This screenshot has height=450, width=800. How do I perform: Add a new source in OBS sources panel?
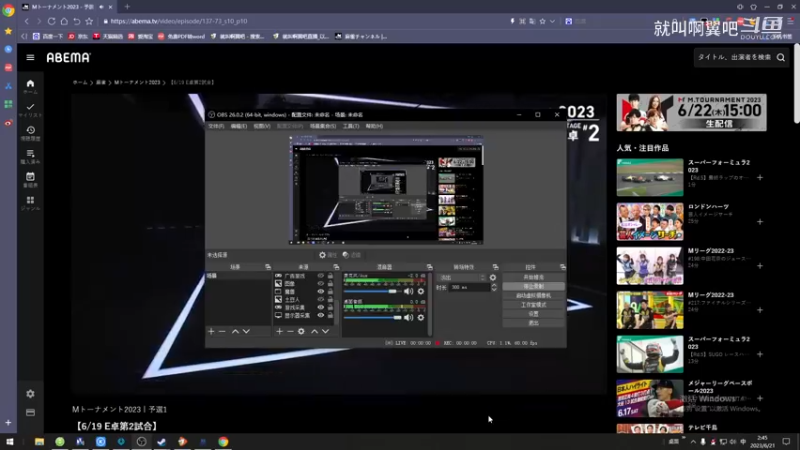pyautogui.click(x=279, y=332)
